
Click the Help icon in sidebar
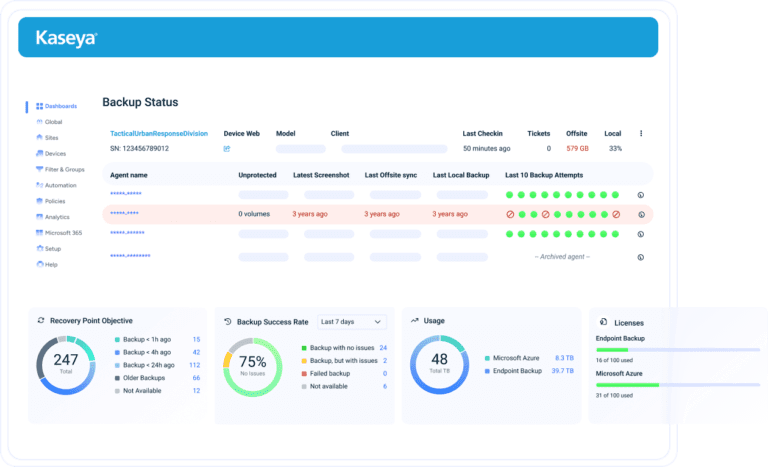(x=40, y=264)
